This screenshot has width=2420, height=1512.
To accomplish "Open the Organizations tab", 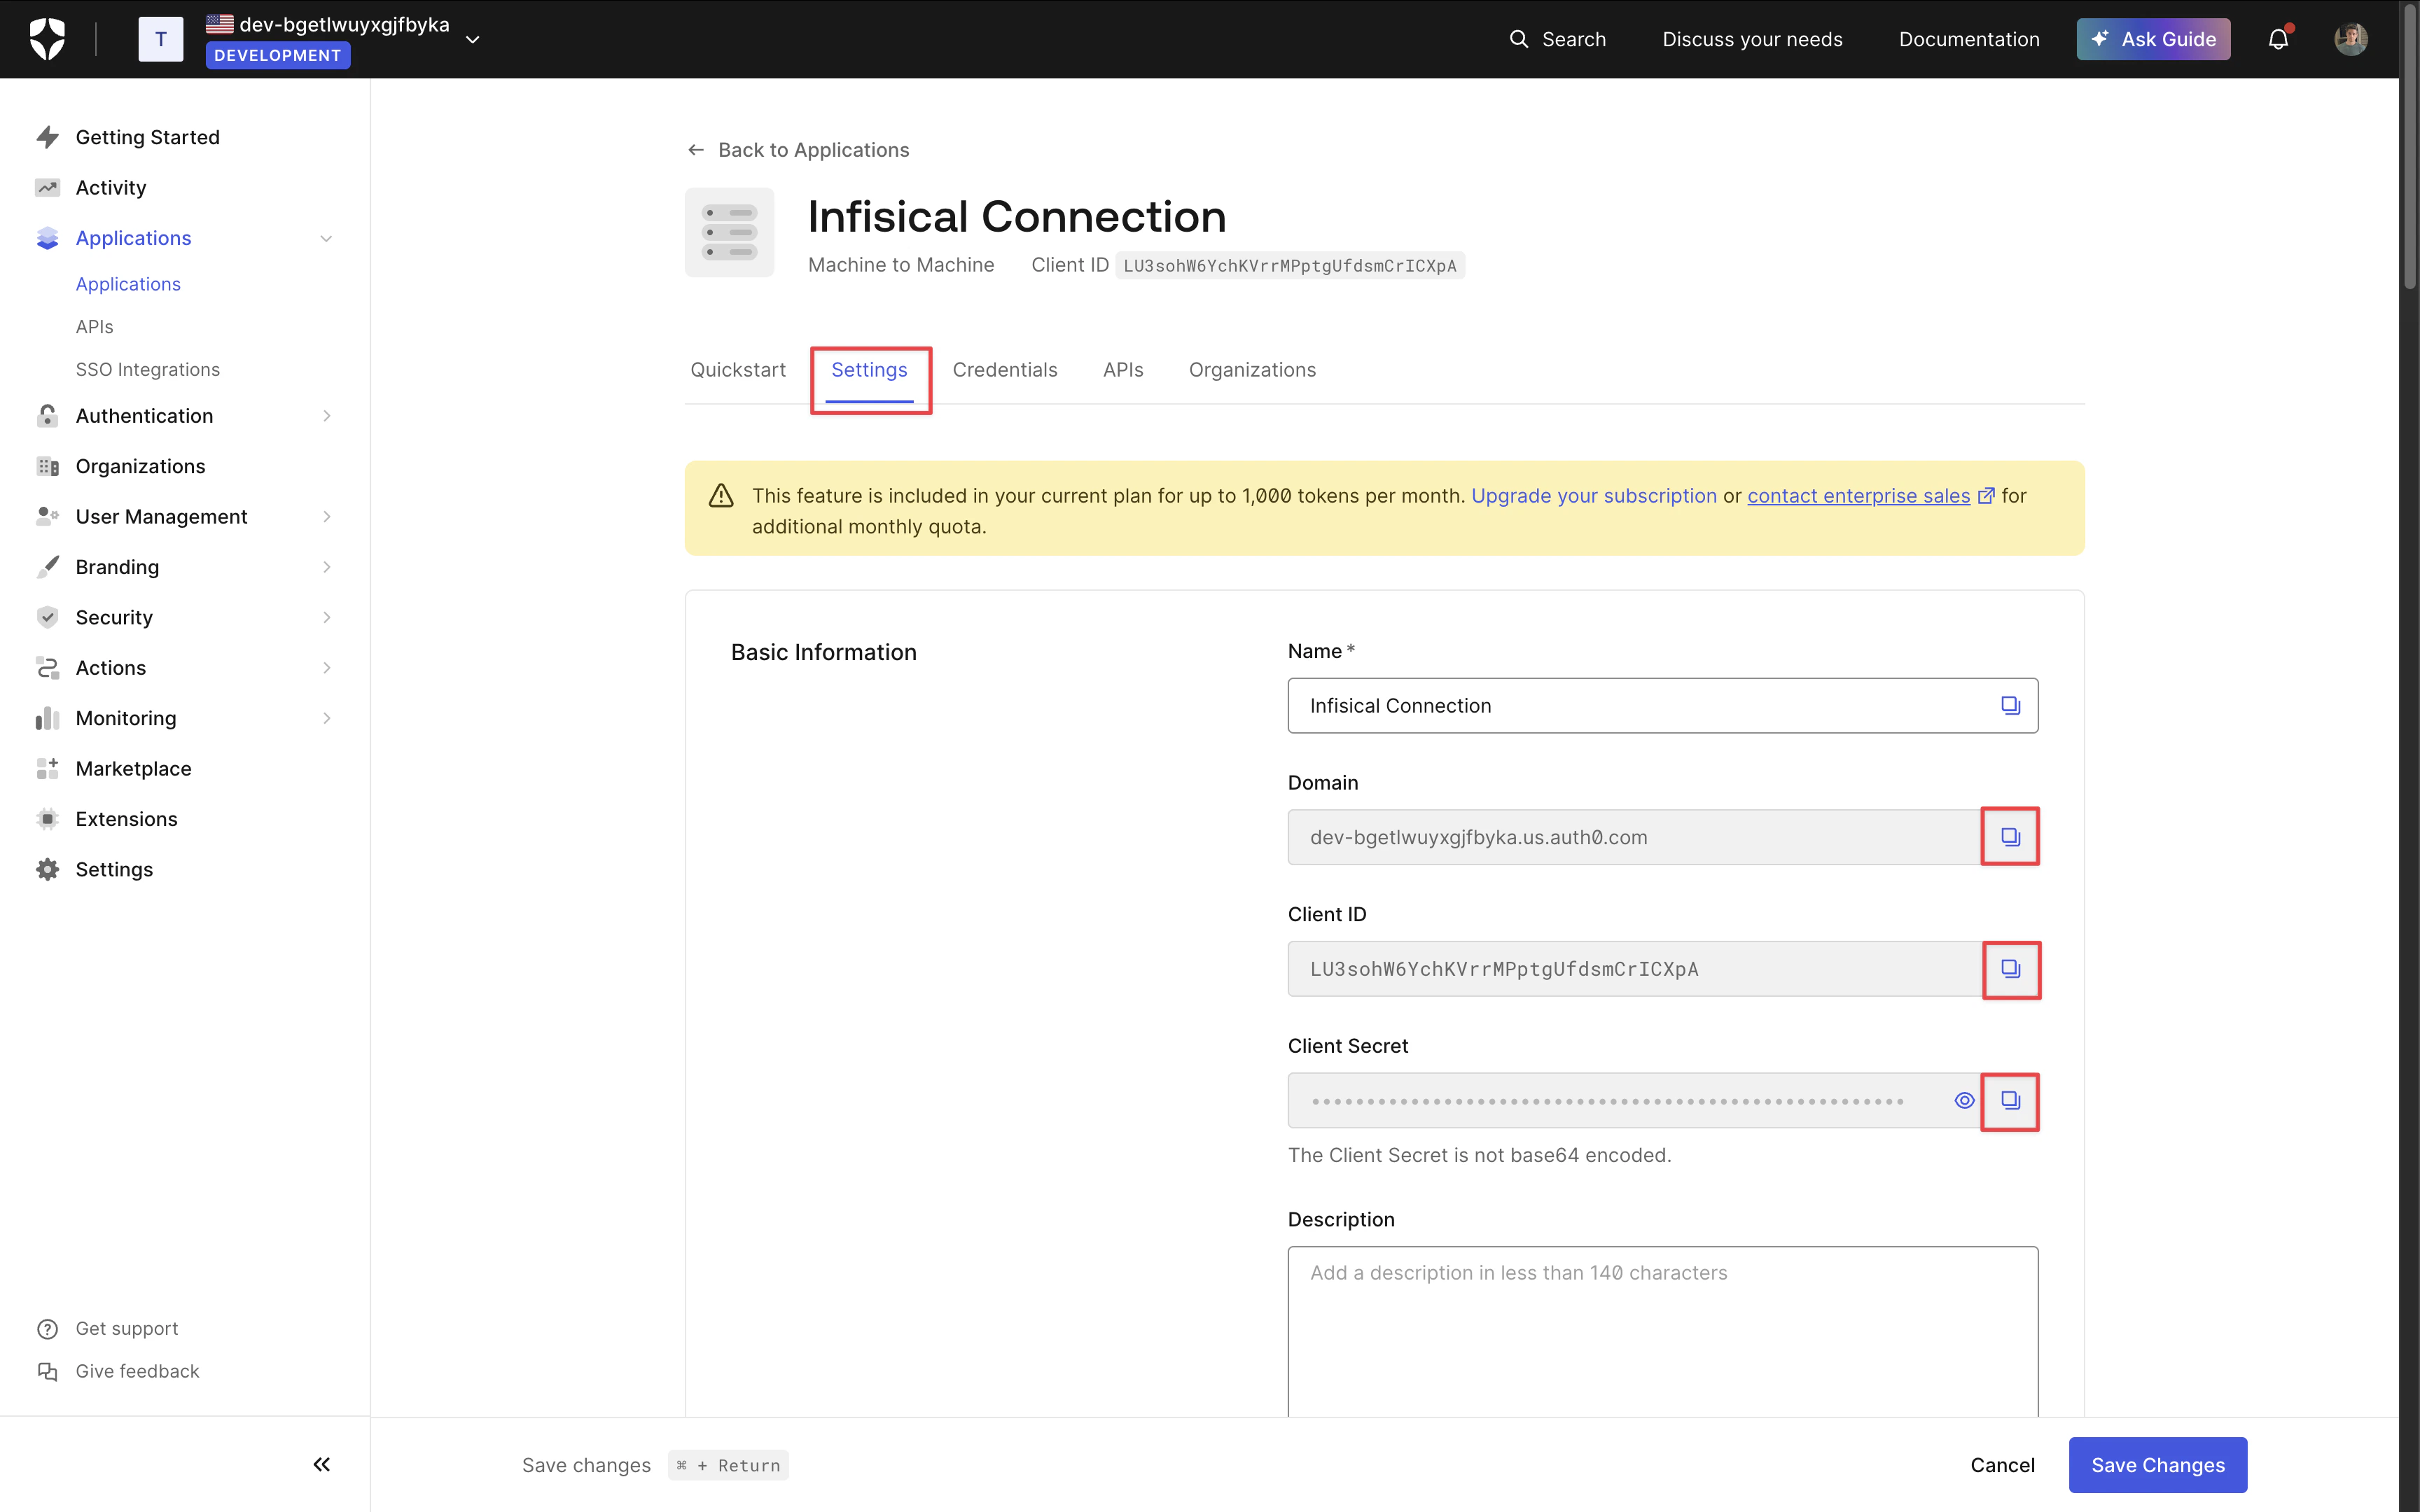I will 1252,370.
